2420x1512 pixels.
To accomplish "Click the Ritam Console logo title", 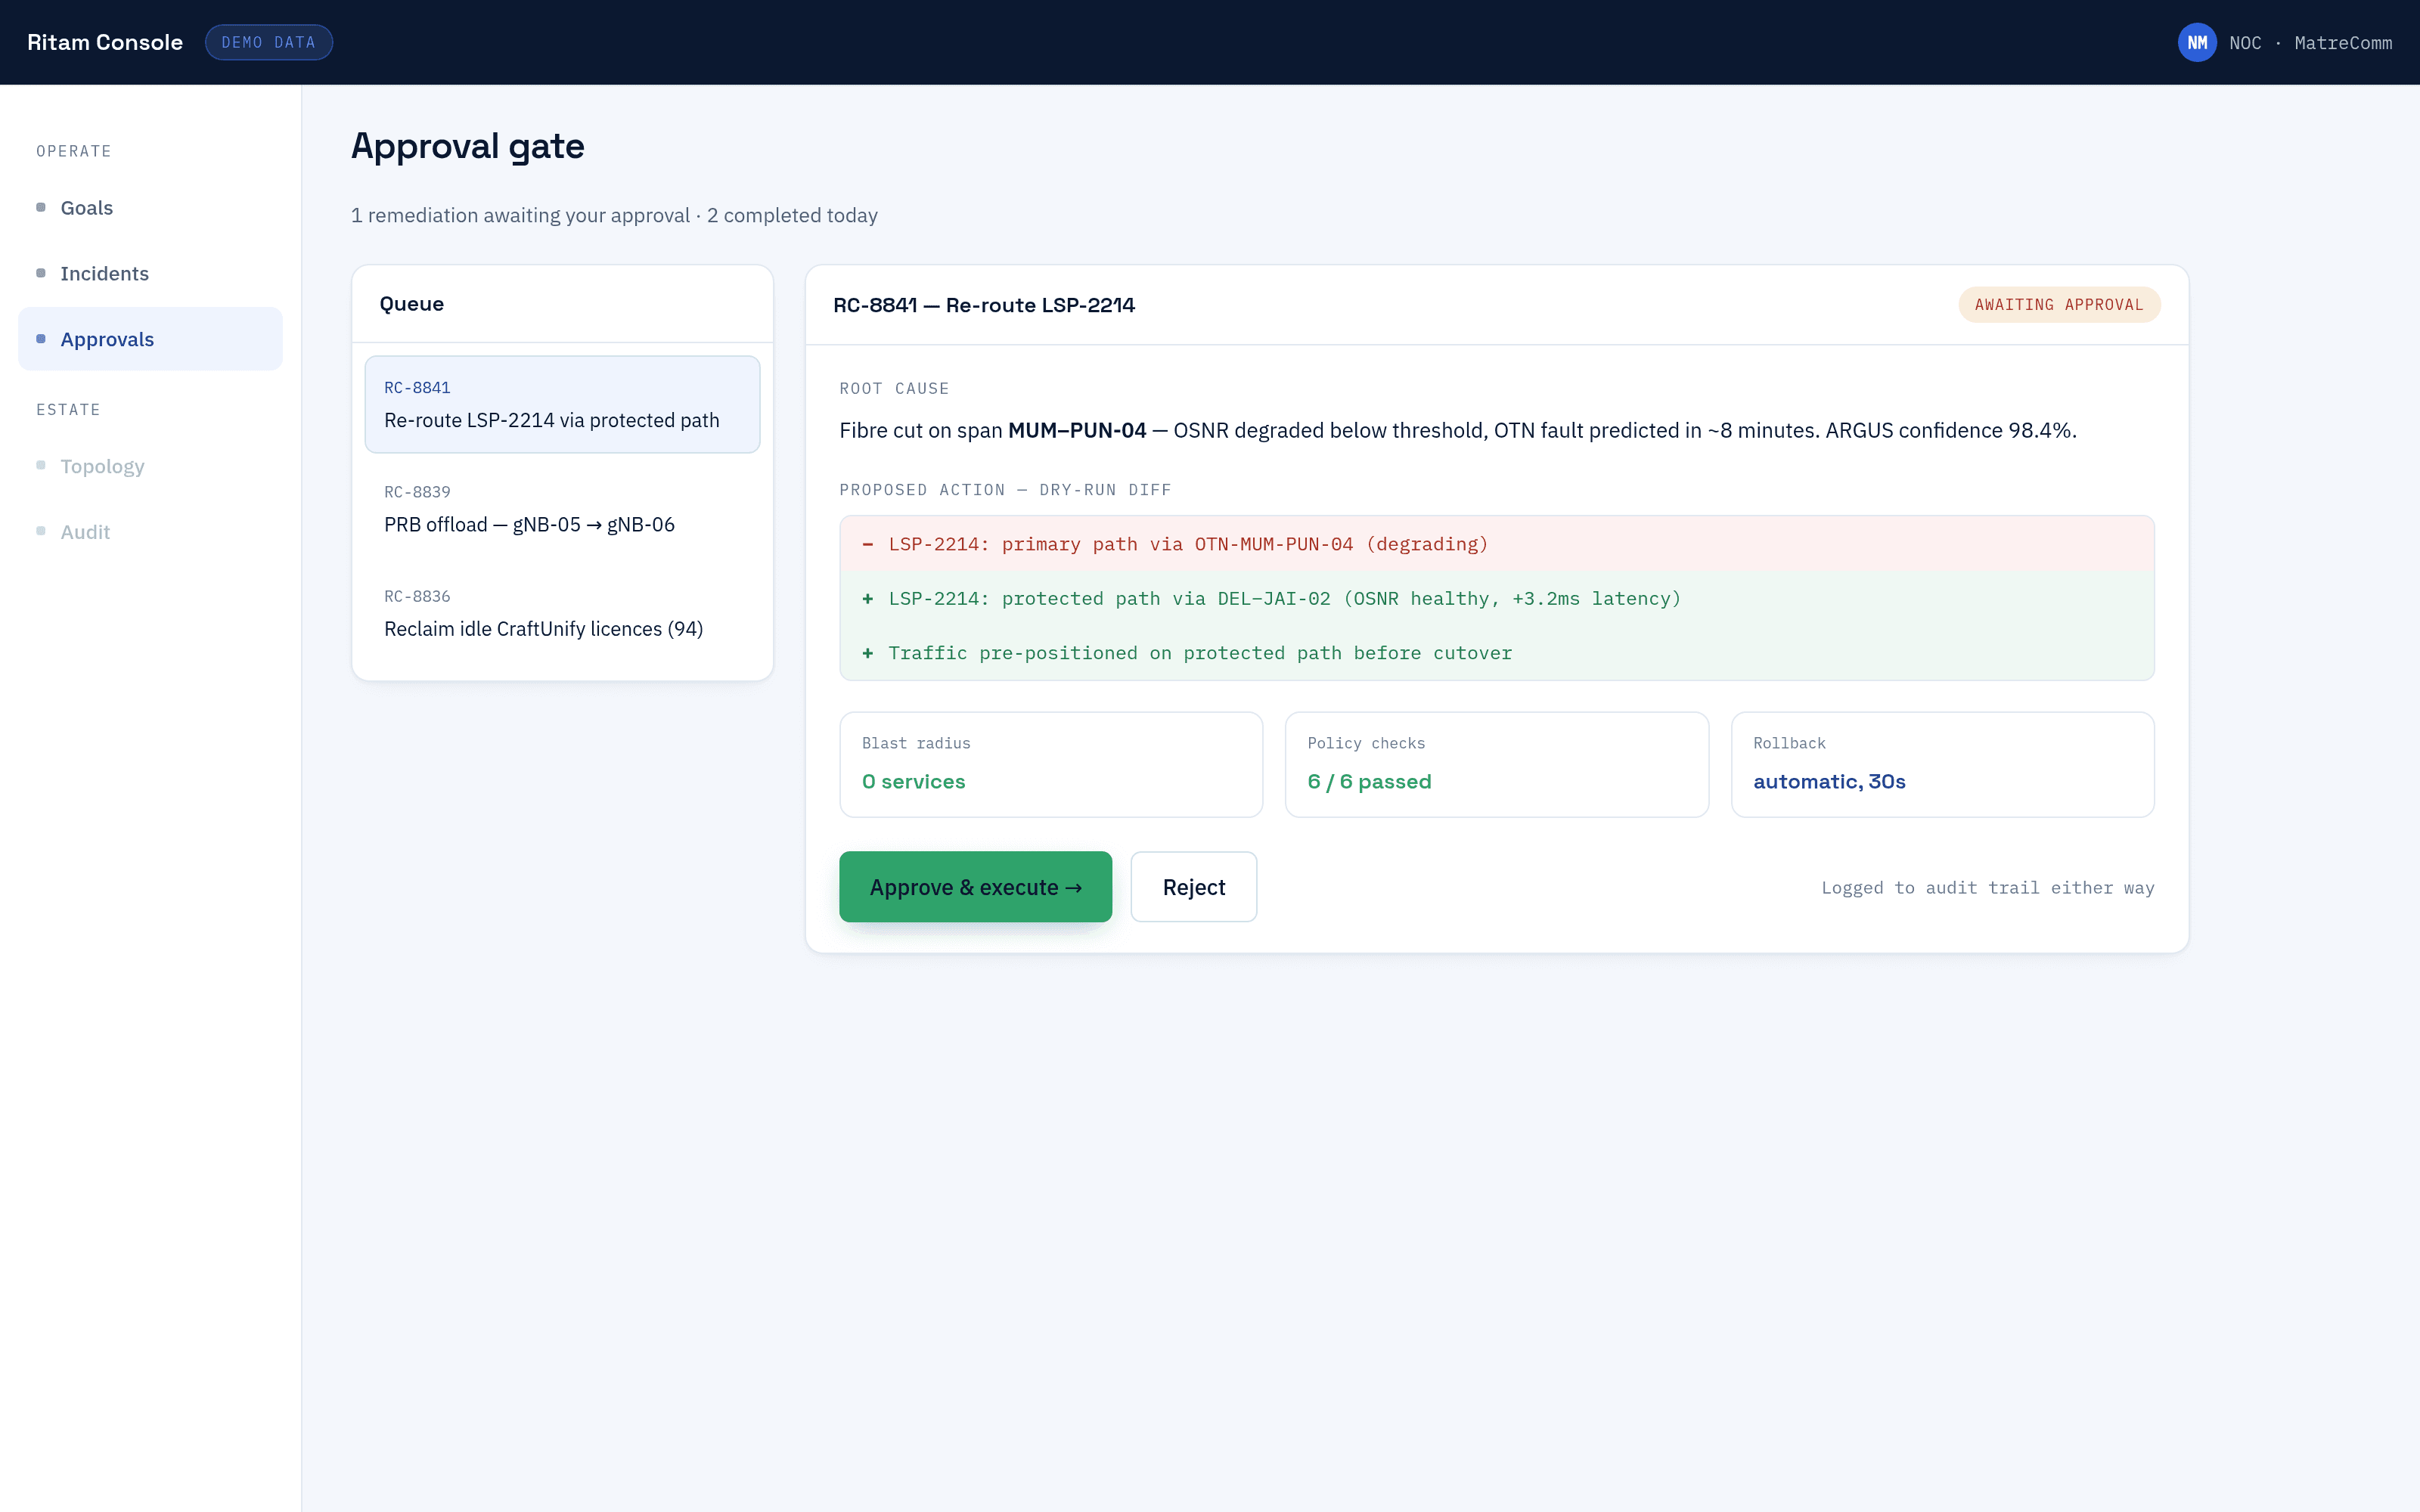I will click(105, 42).
